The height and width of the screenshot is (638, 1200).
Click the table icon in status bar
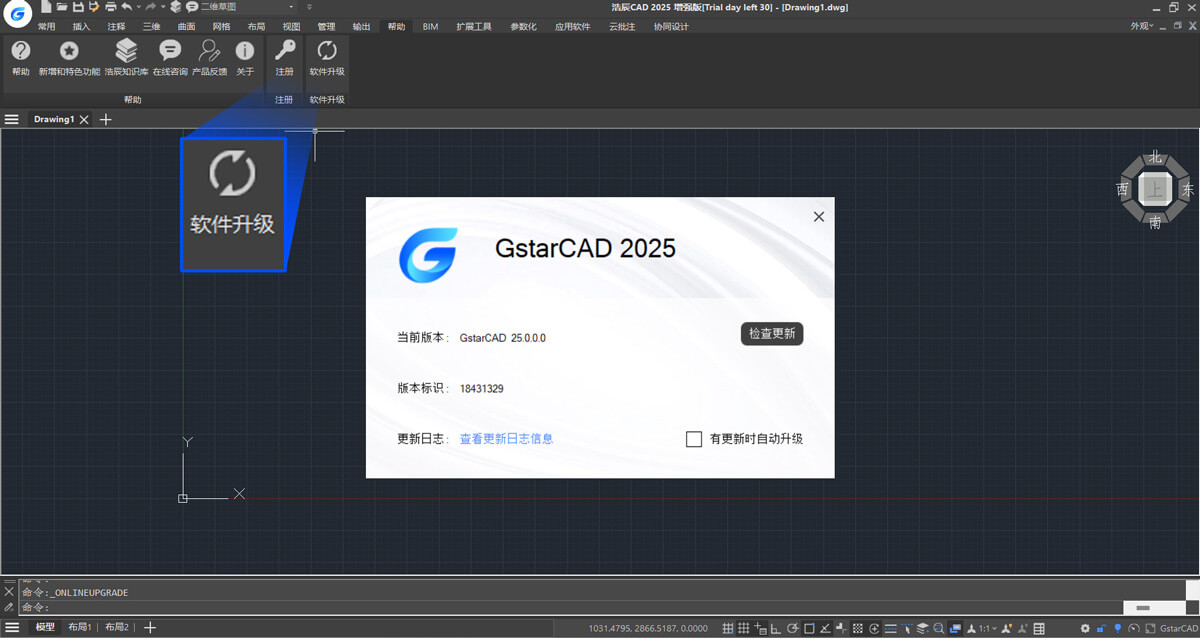click(1039, 628)
